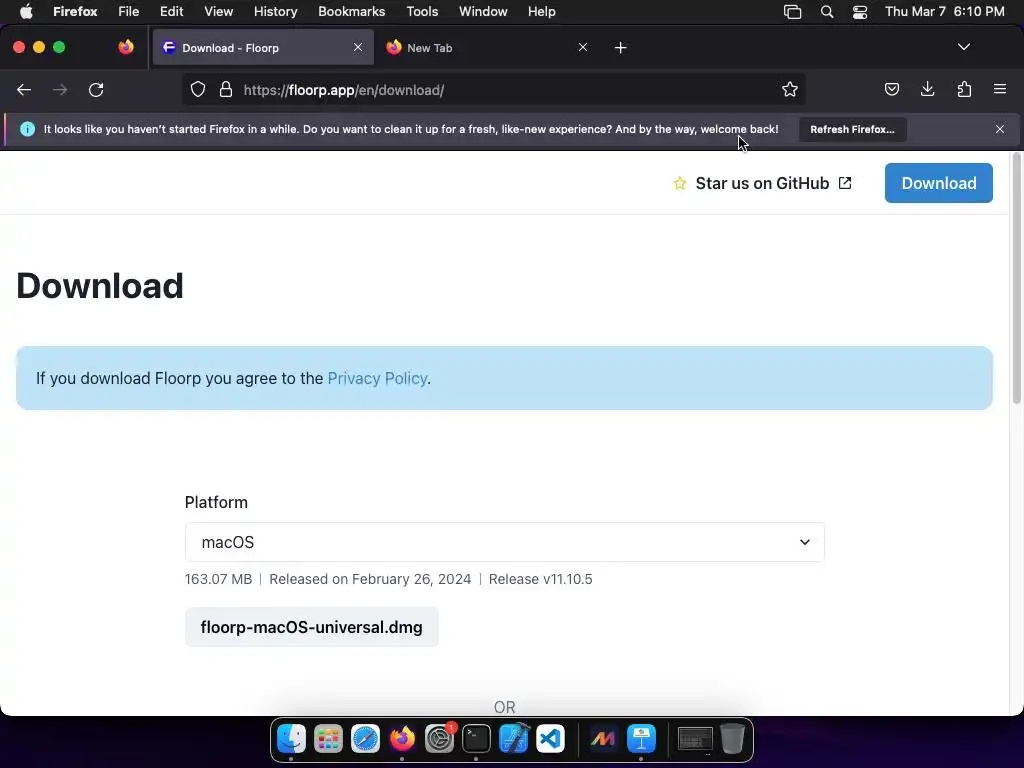Open the Window menu
Viewport: 1024px width, 768px height.
[x=483, y=11]
